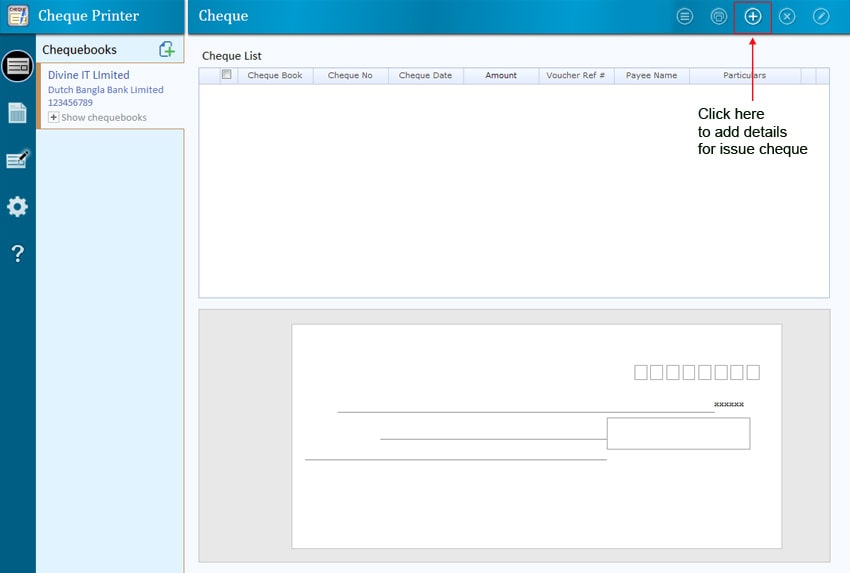The height and width of the screenshot is (573, 850).
Task: Toggle the select-all checkbox in cheque list
Action: (x=227, y=75)
